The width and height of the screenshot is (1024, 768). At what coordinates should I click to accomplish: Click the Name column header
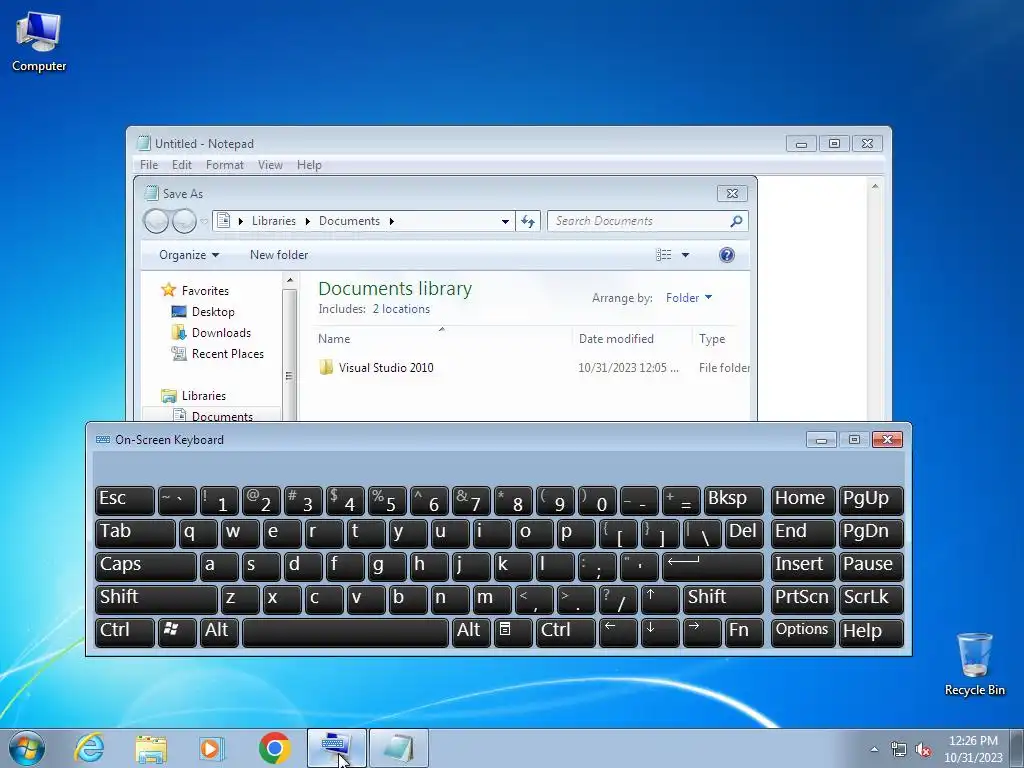(x=442, y=339)
